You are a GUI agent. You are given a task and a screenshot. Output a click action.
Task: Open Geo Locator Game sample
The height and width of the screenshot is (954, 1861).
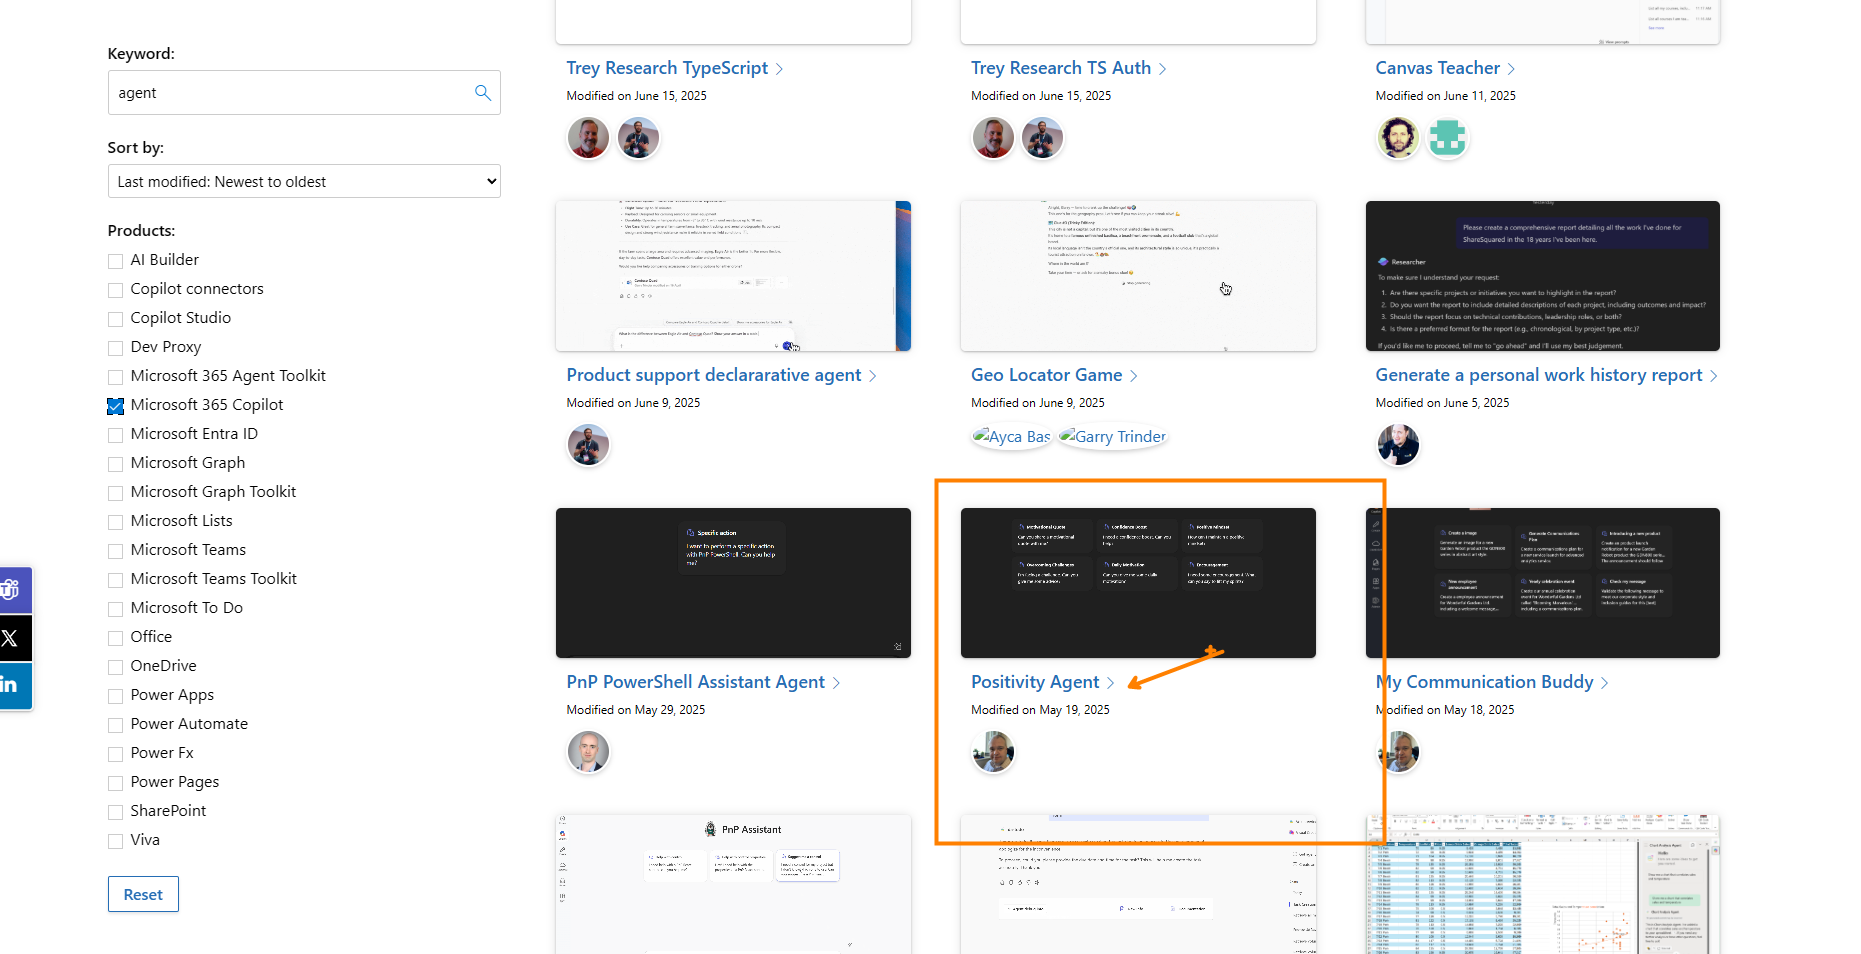[1047, 375]
